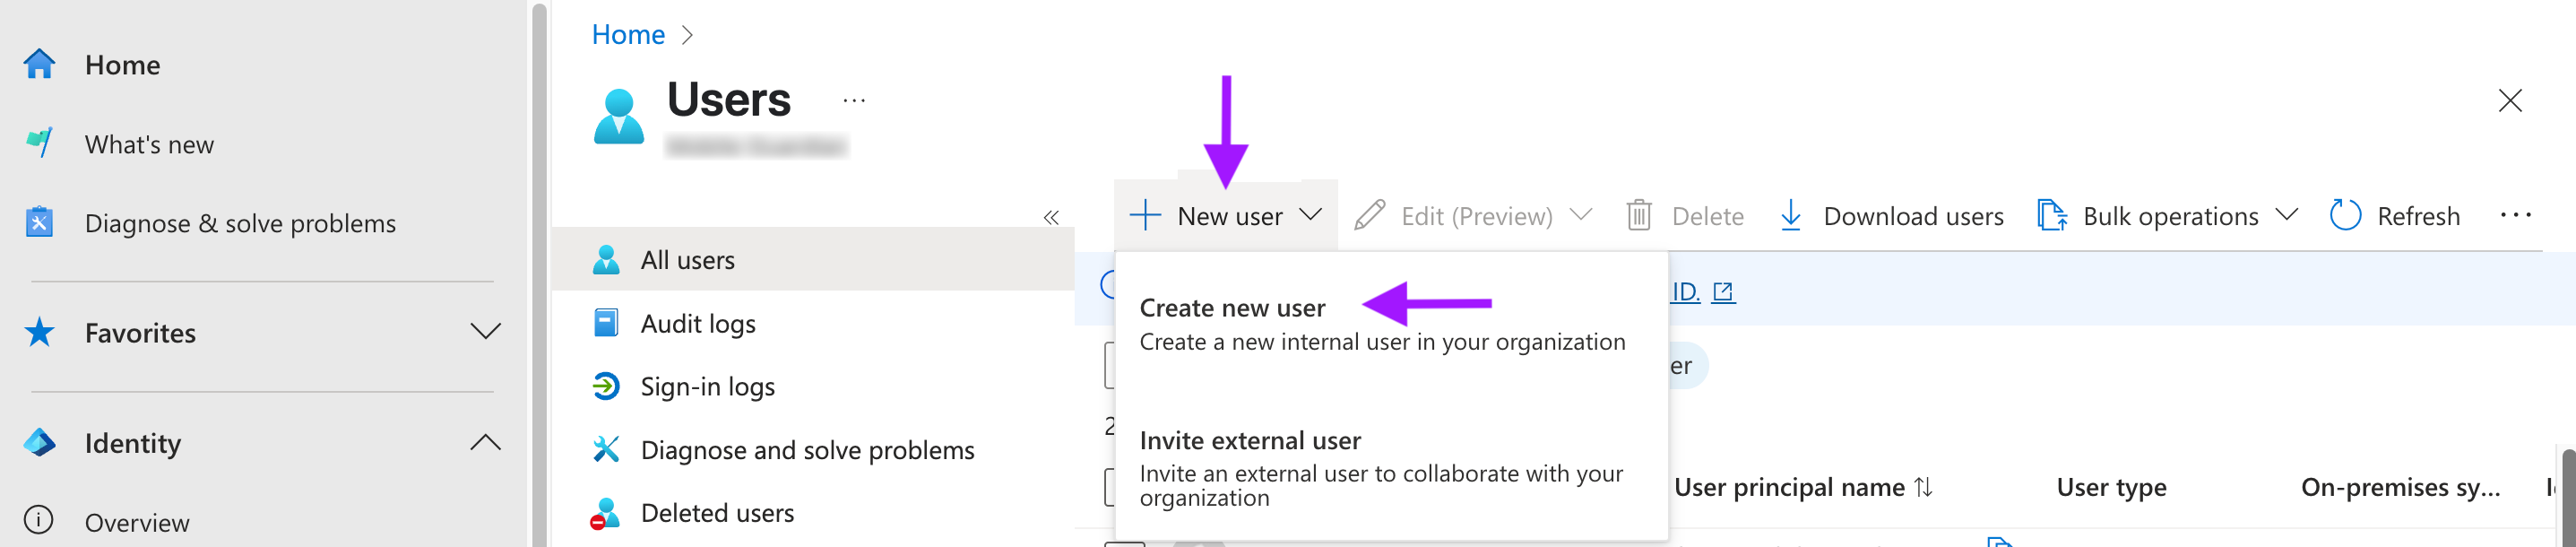The height and width of the screenshot is (547, 2576).
Task: Click the Refresh circular arrow icon
Action: [x=2344, y=216]
